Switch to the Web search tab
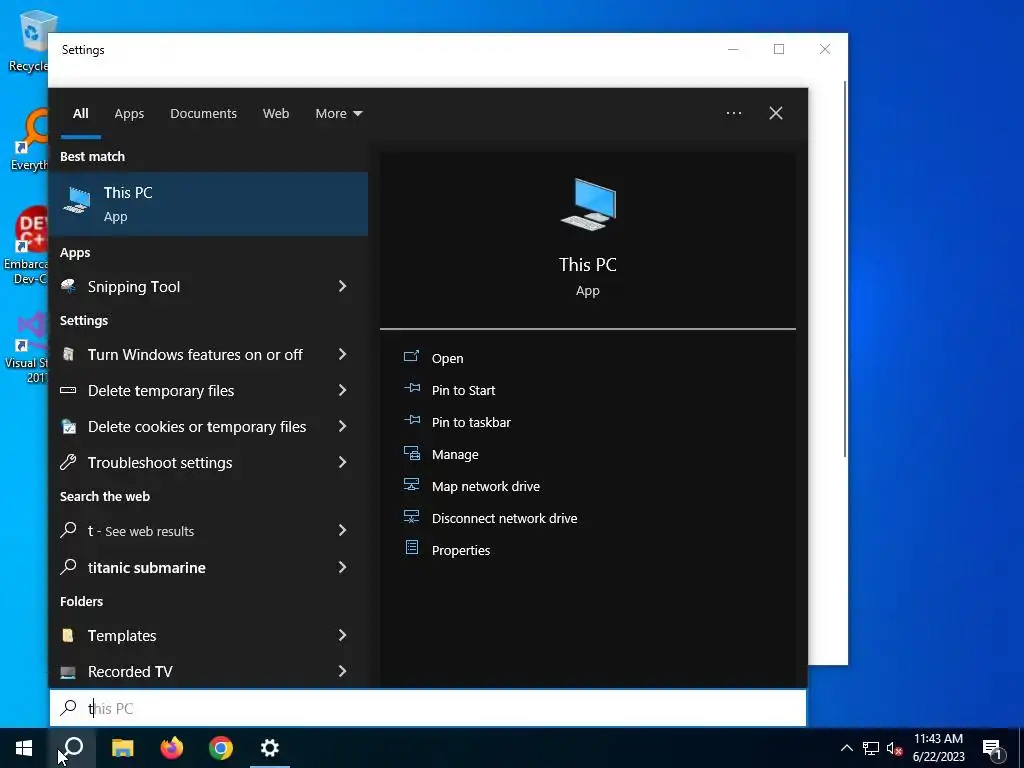The width and height of the screenshot is (1024, 768). coord(276,114)
